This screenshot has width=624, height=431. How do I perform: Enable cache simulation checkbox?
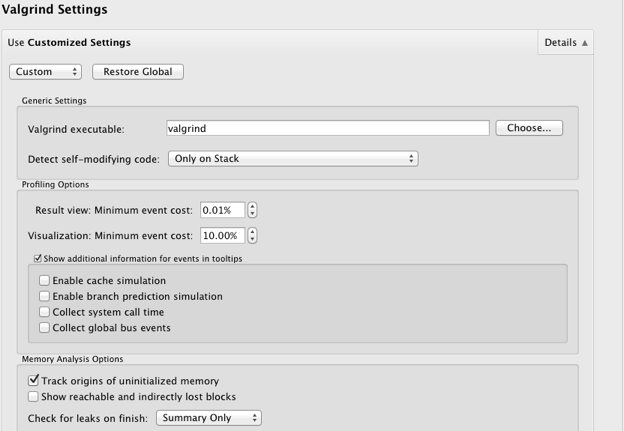44,281
